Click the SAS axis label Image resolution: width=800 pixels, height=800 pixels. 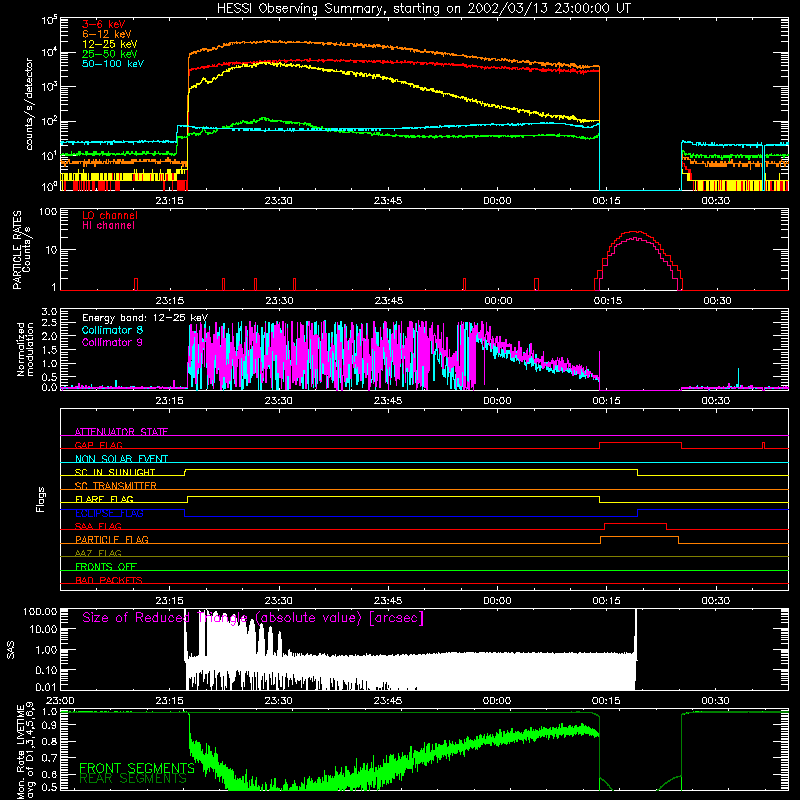click(11, 649)
